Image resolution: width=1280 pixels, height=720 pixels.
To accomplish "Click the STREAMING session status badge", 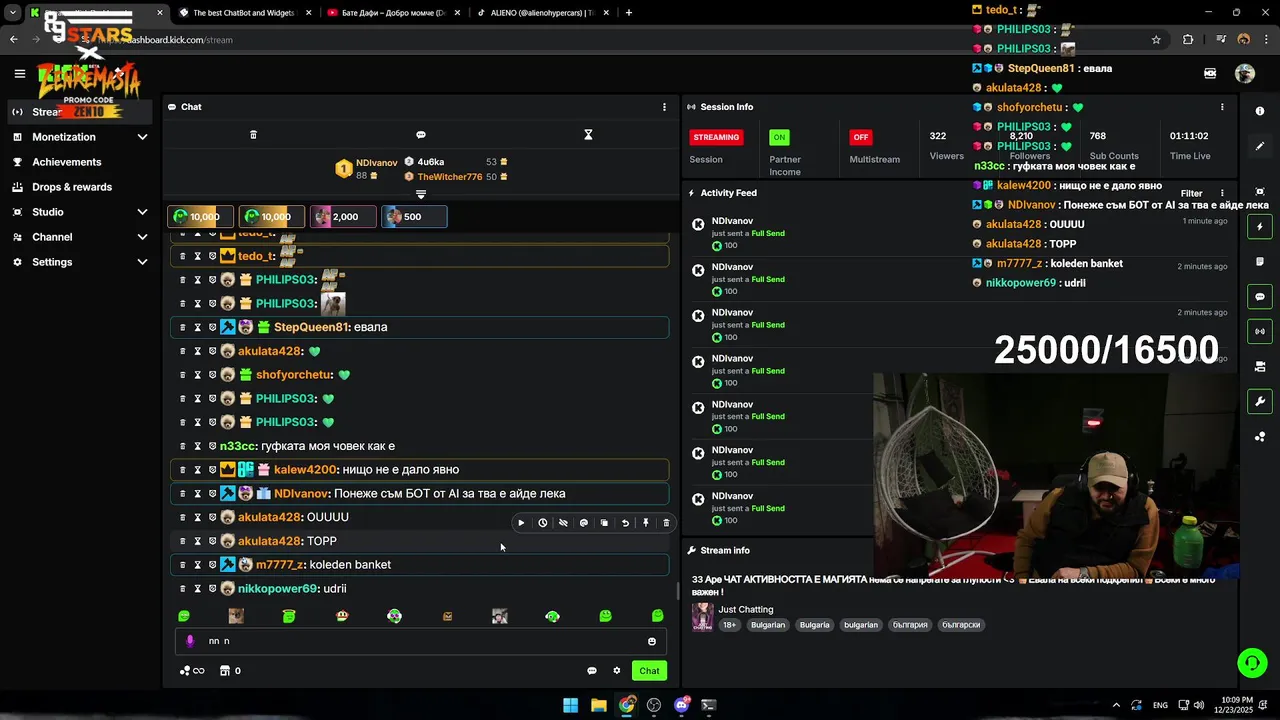I will coord(716,137).
